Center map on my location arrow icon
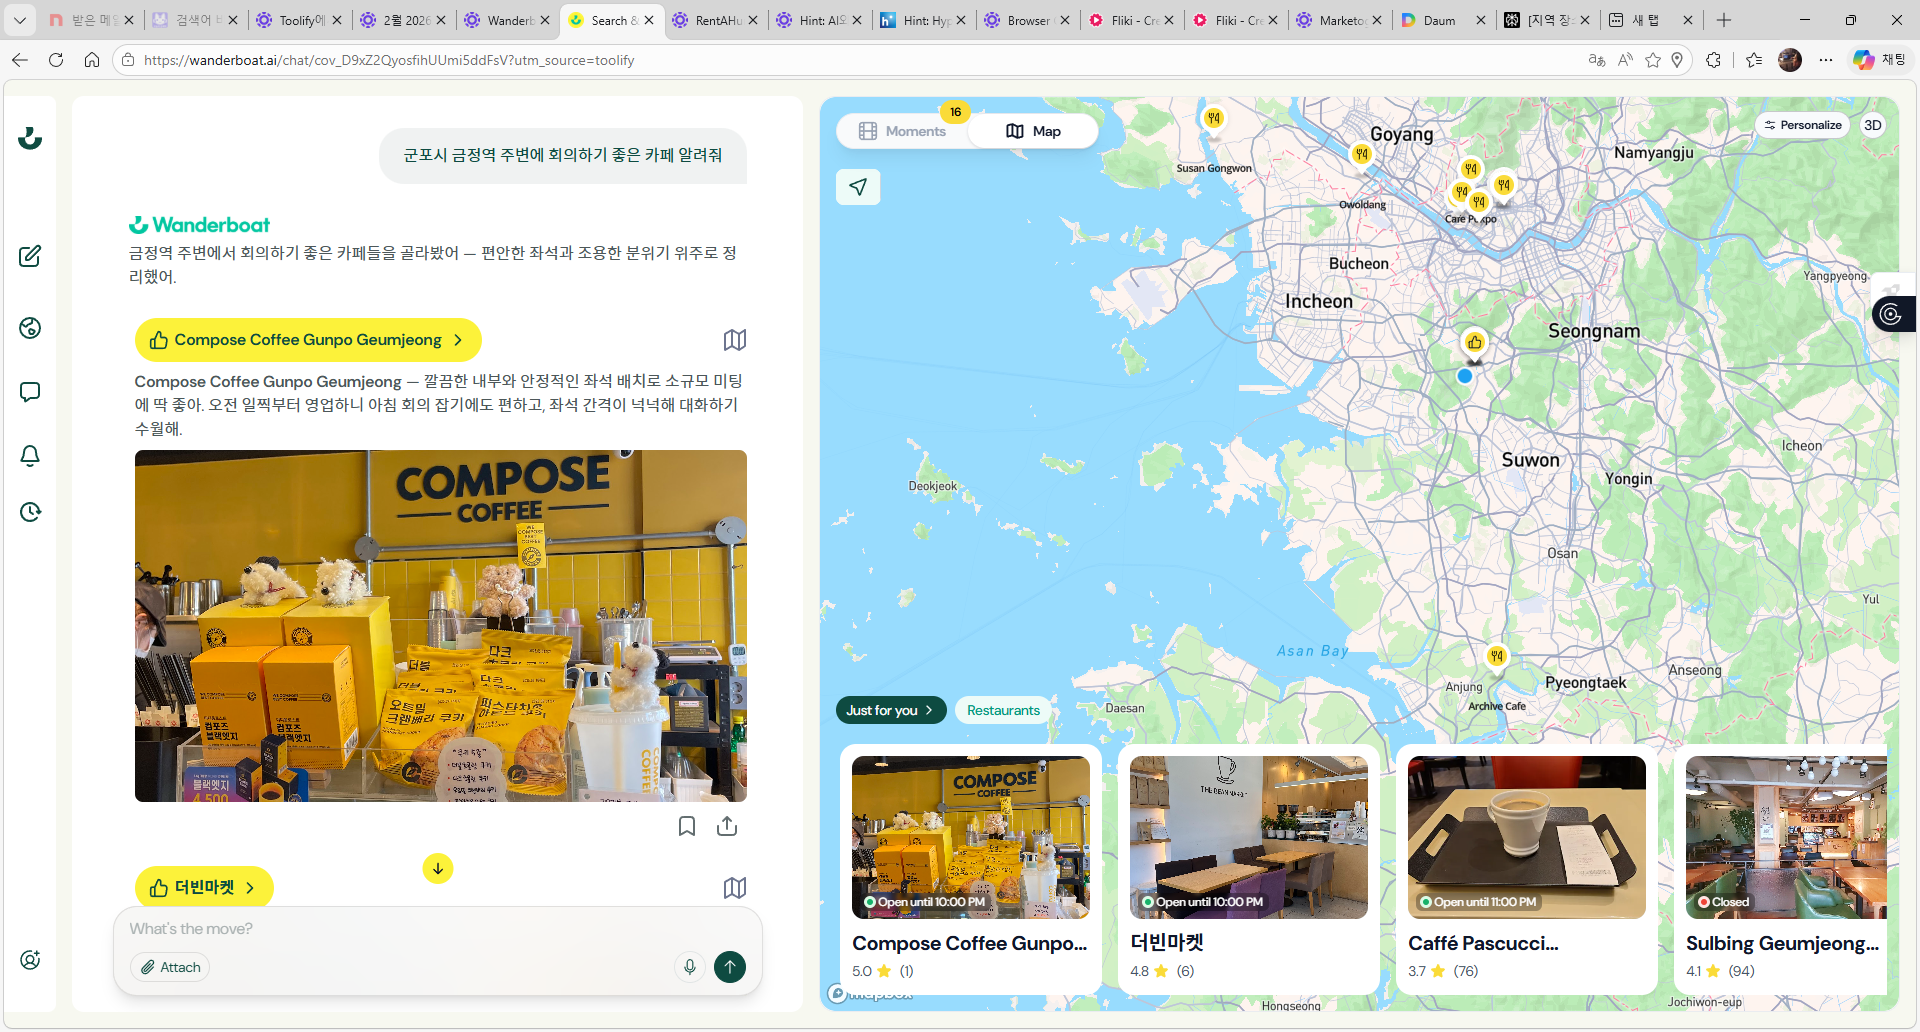This screenshot has width=1920, height=1032. point(858,187)
